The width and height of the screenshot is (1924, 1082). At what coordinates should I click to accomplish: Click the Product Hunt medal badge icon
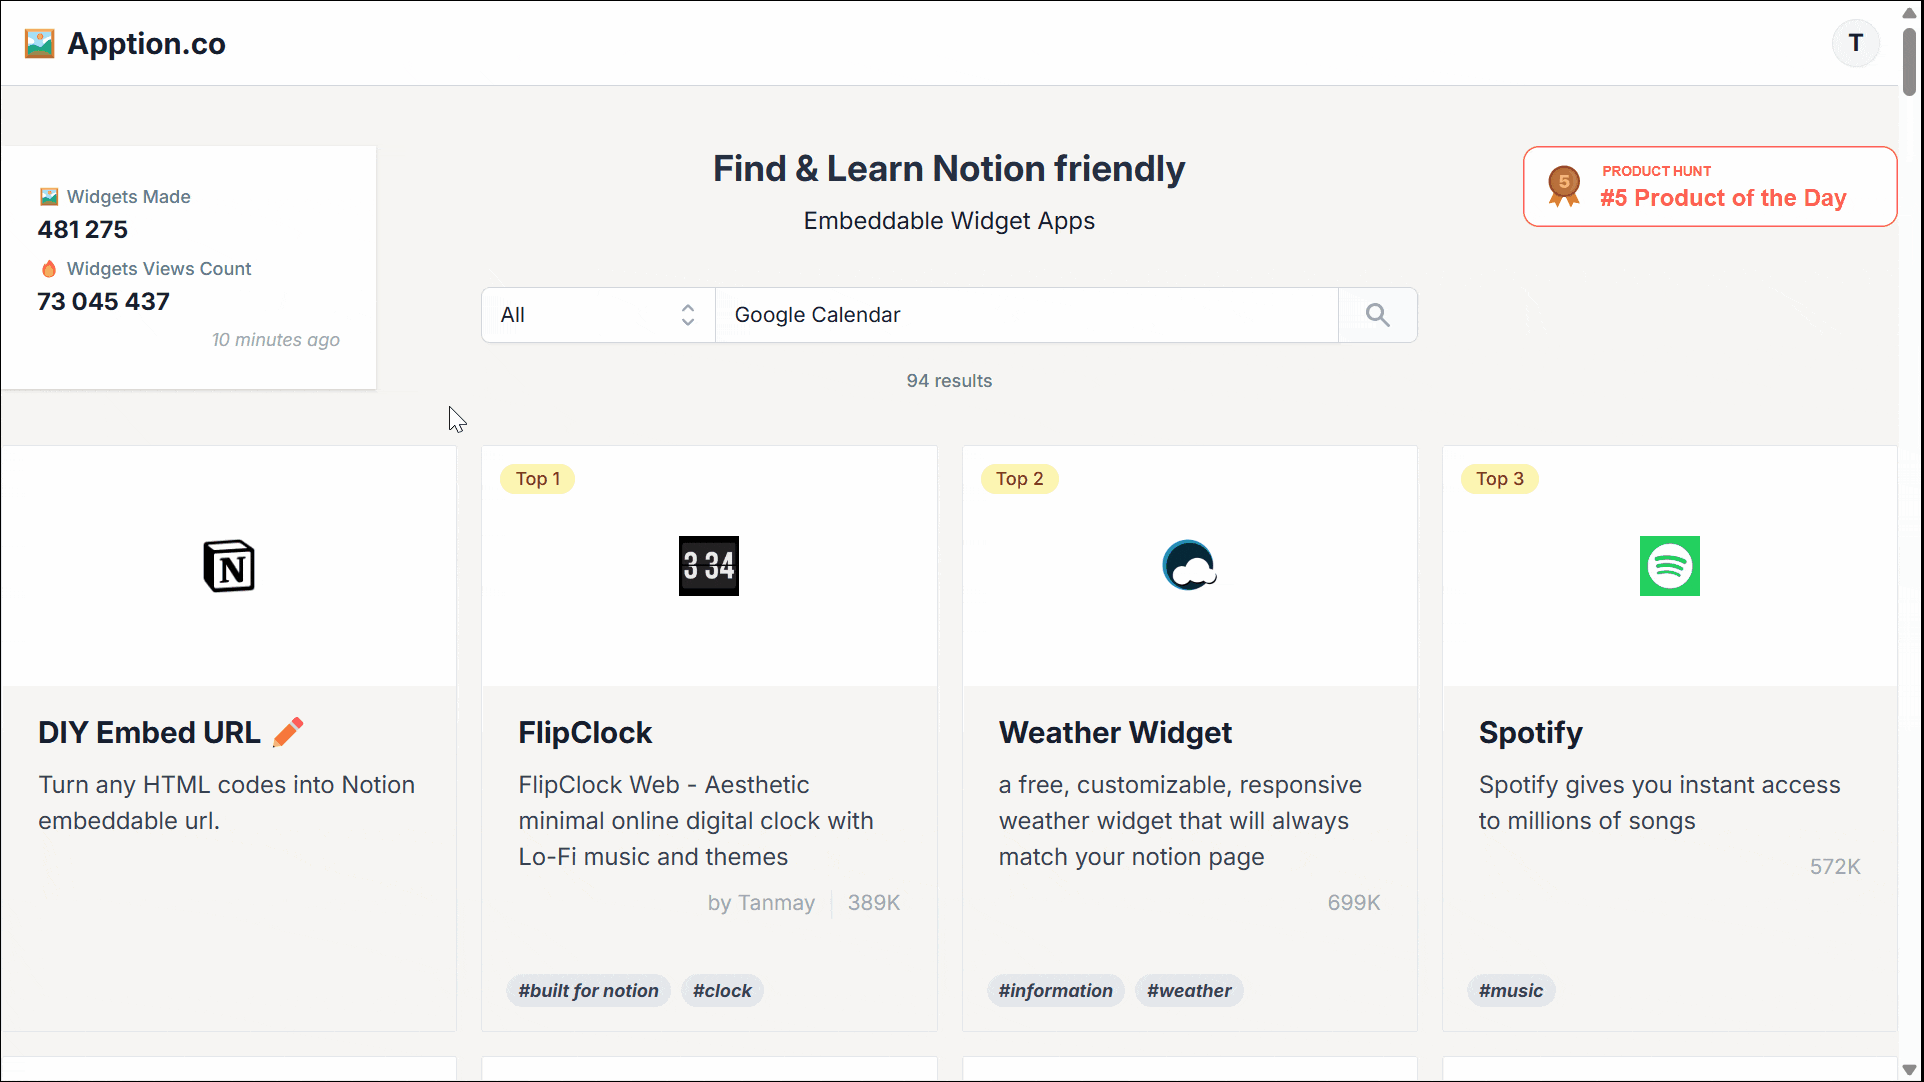[1564, 186]
